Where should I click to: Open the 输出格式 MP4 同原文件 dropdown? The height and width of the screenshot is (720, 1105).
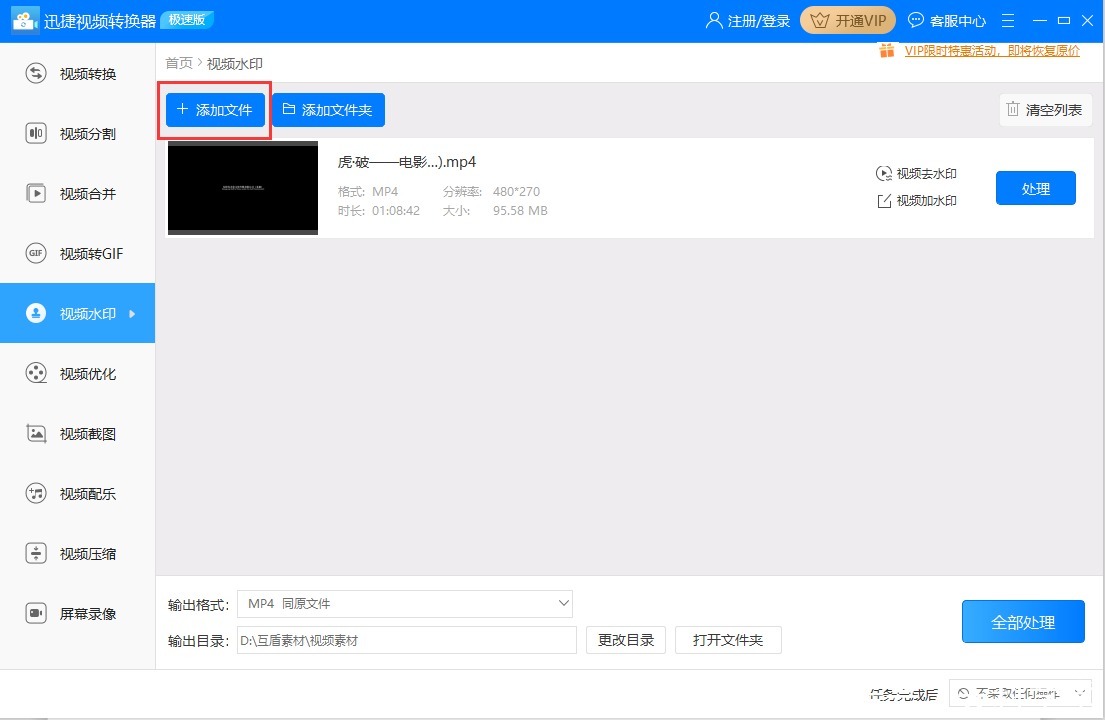point(405,604)
